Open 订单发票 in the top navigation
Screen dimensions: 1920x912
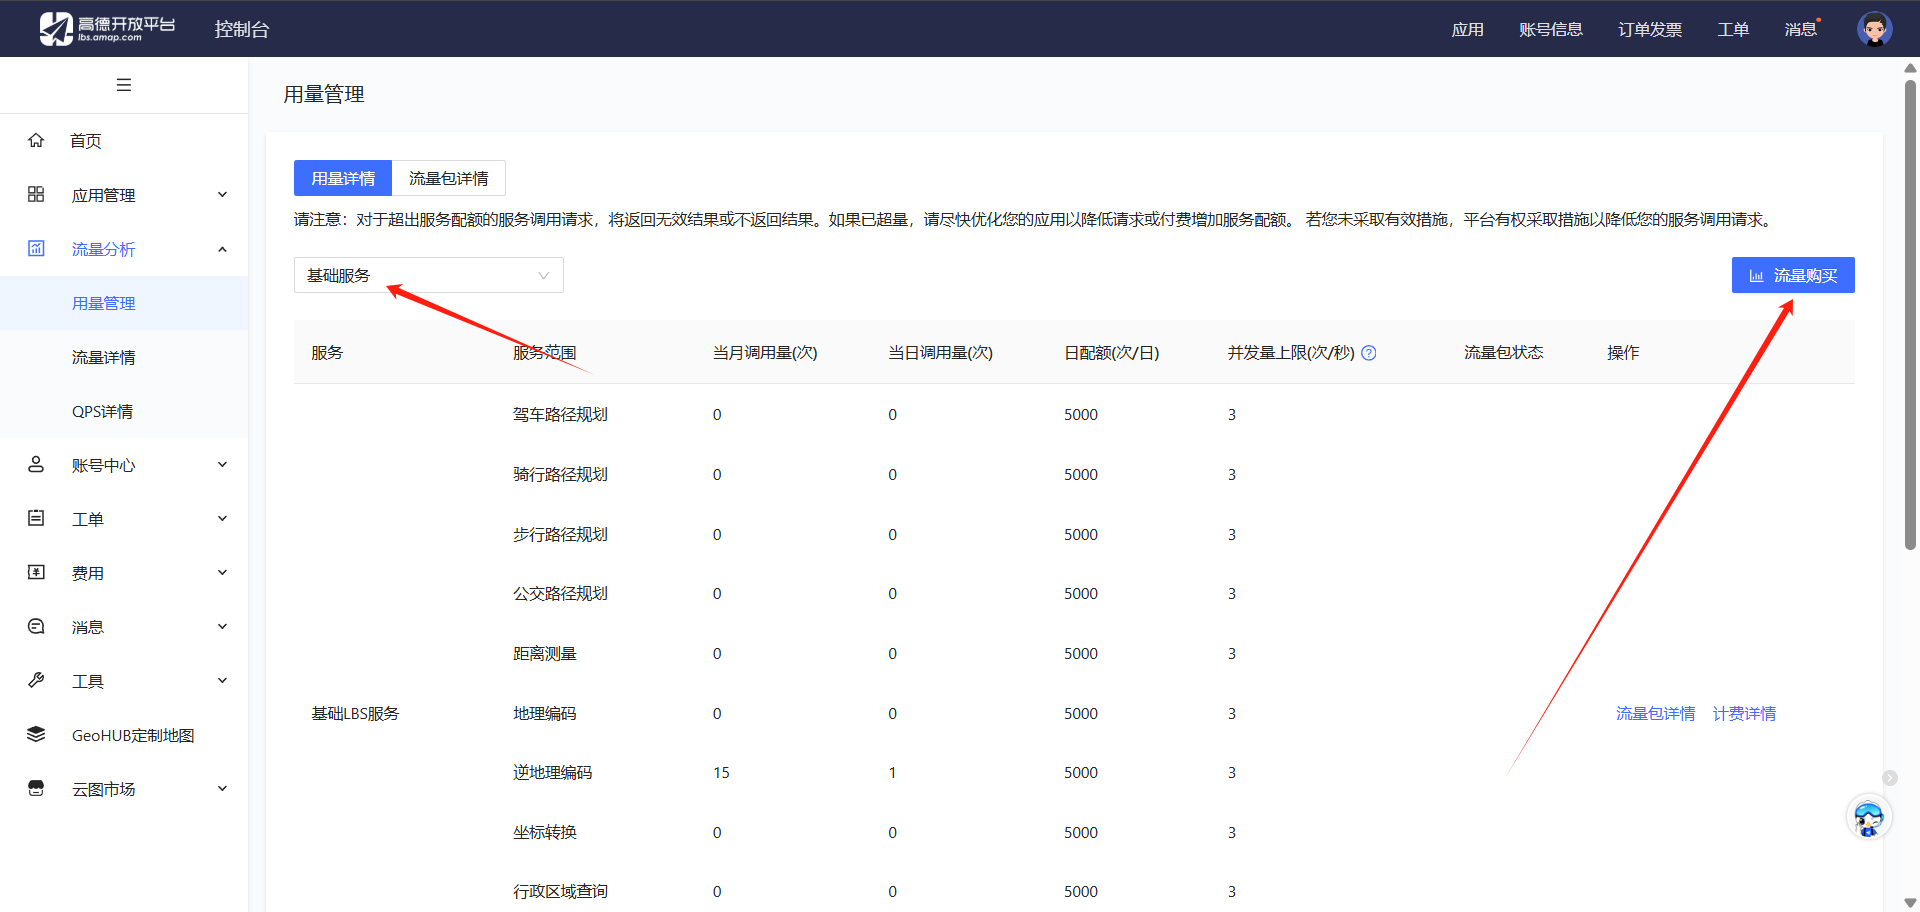coord(1649,29)
